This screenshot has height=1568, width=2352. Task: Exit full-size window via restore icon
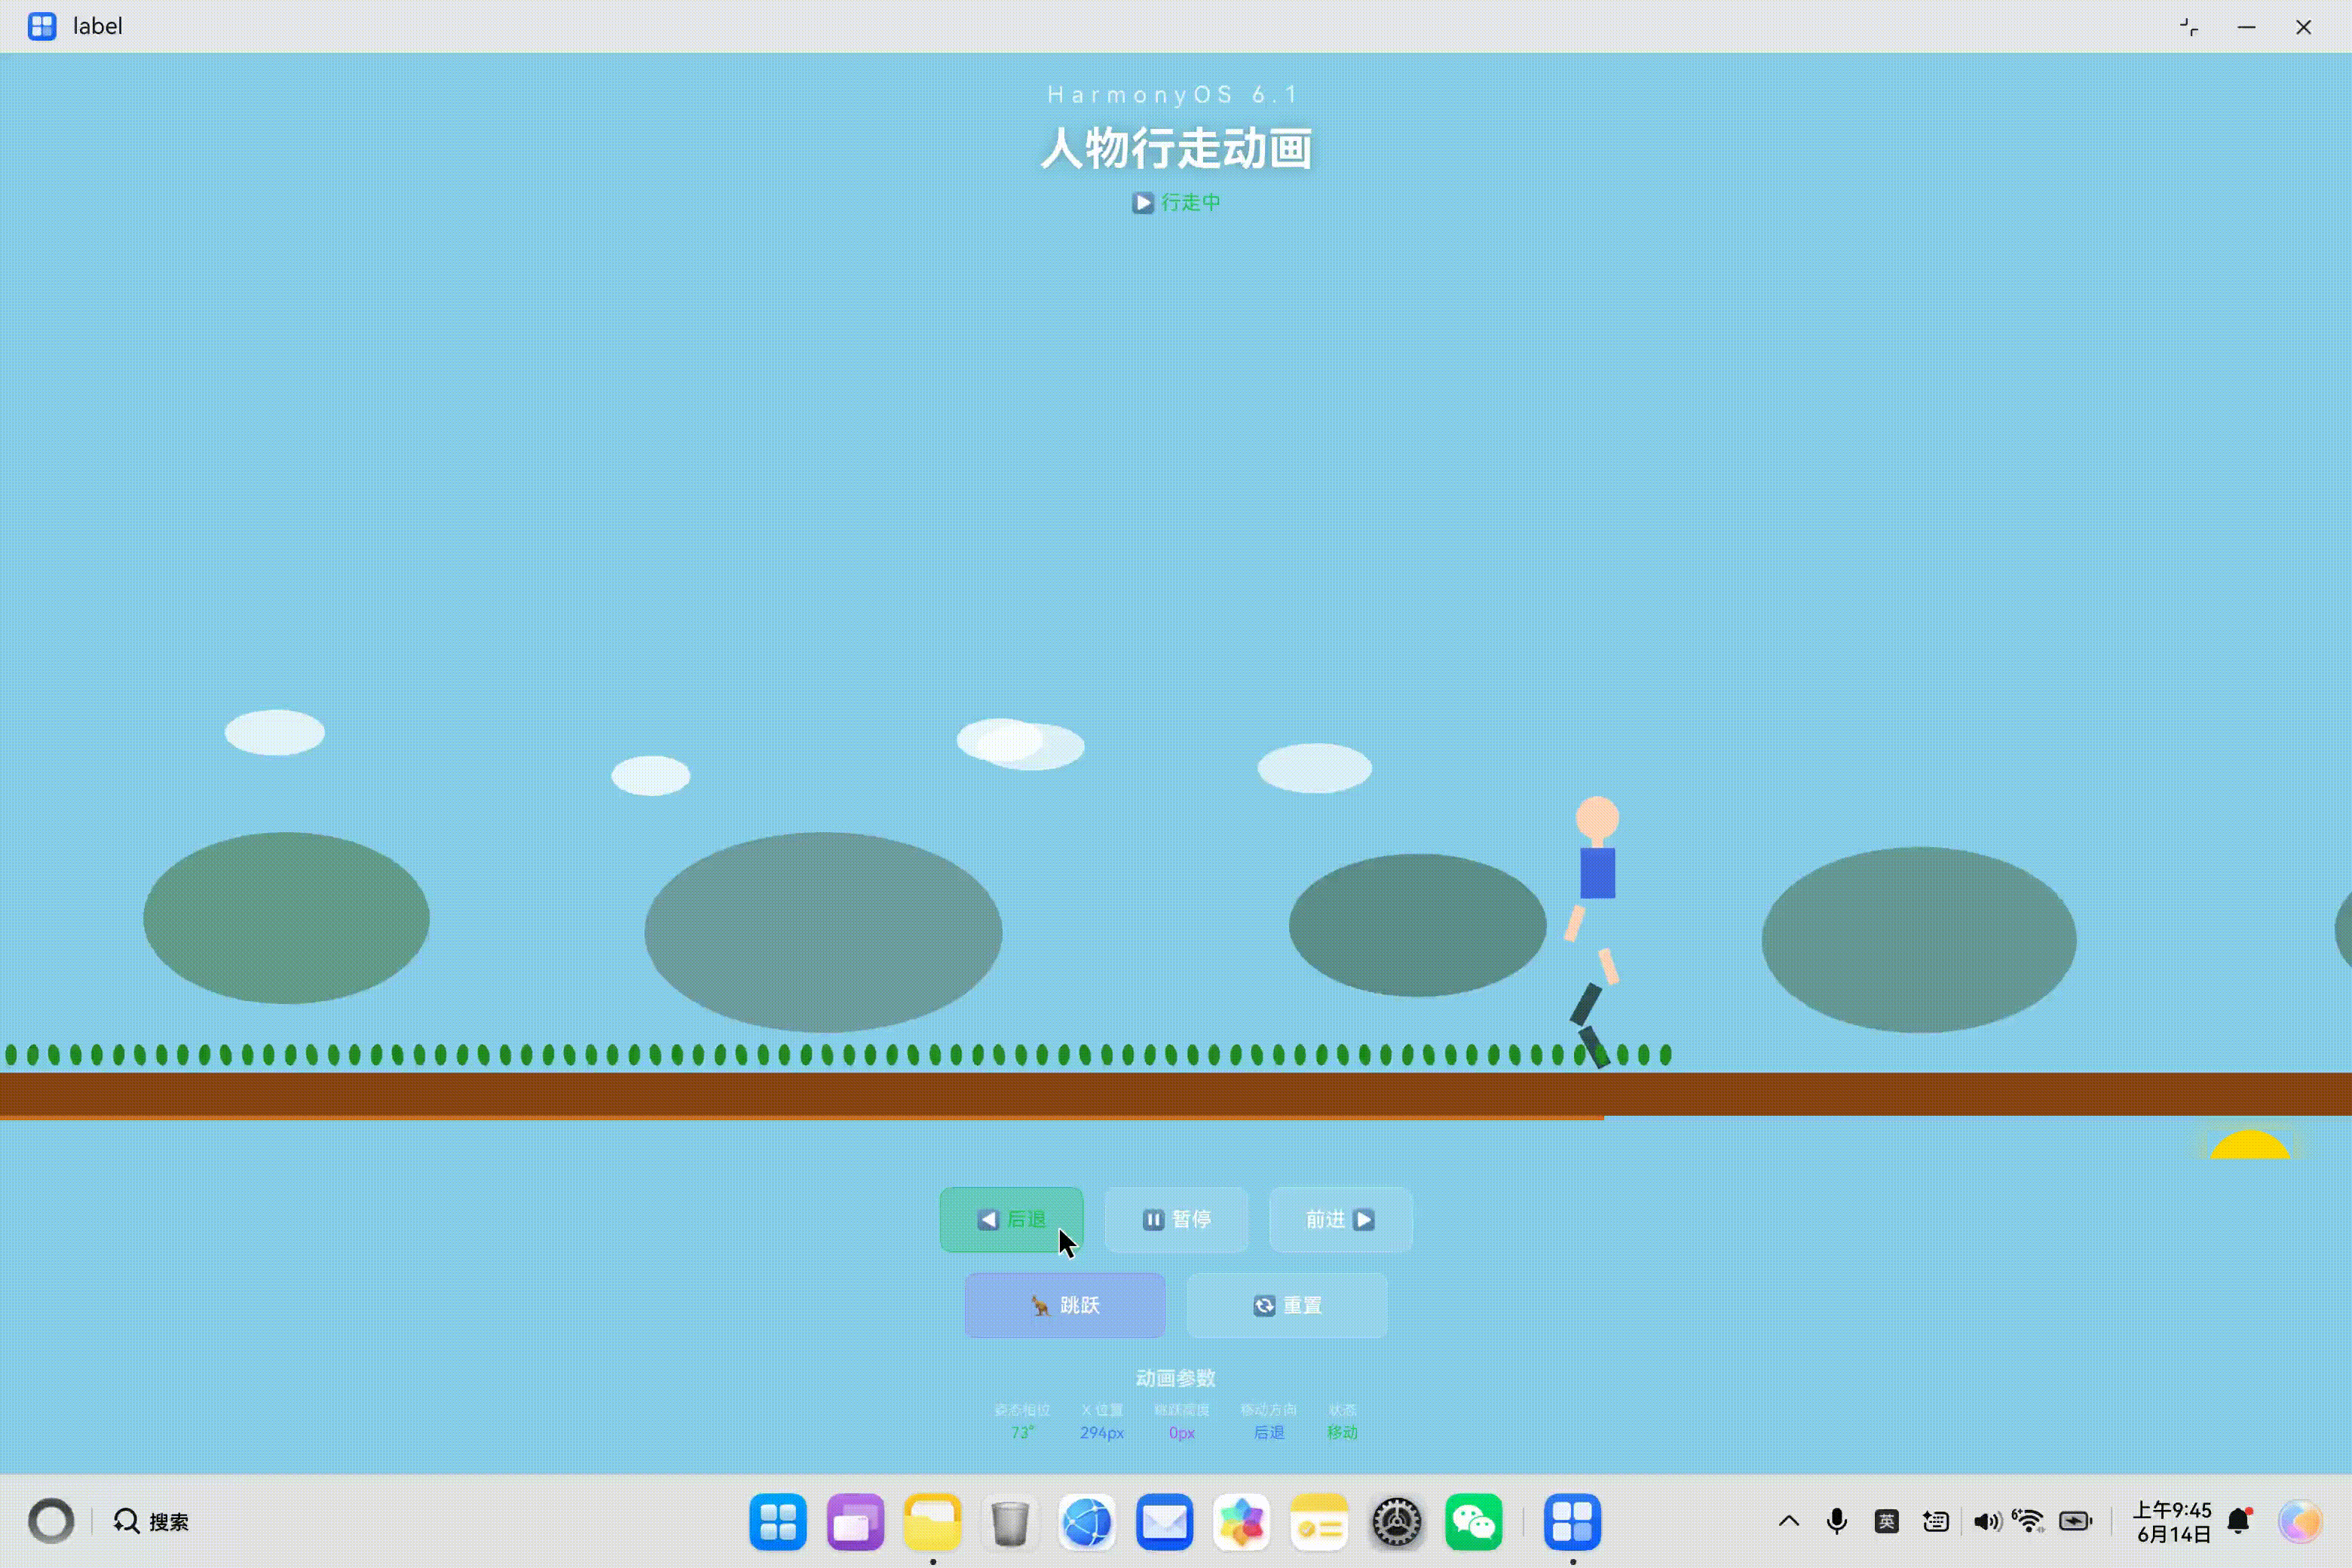point(2189,27)
